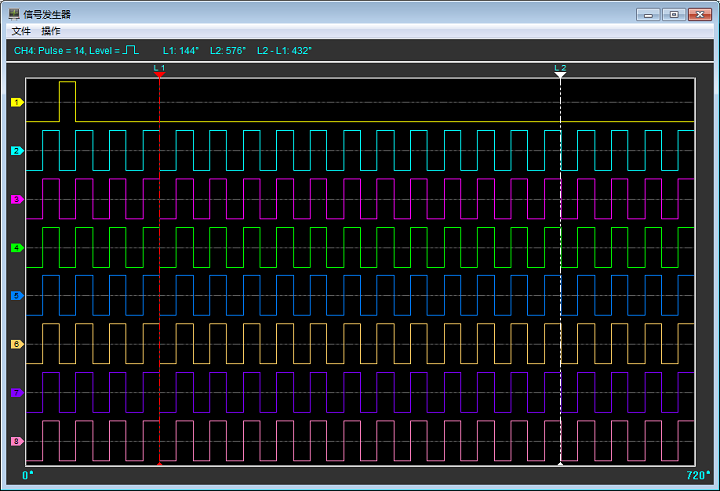Click the L2 - L1: 432° readout
720x491 pixels.
click(284, 50)
